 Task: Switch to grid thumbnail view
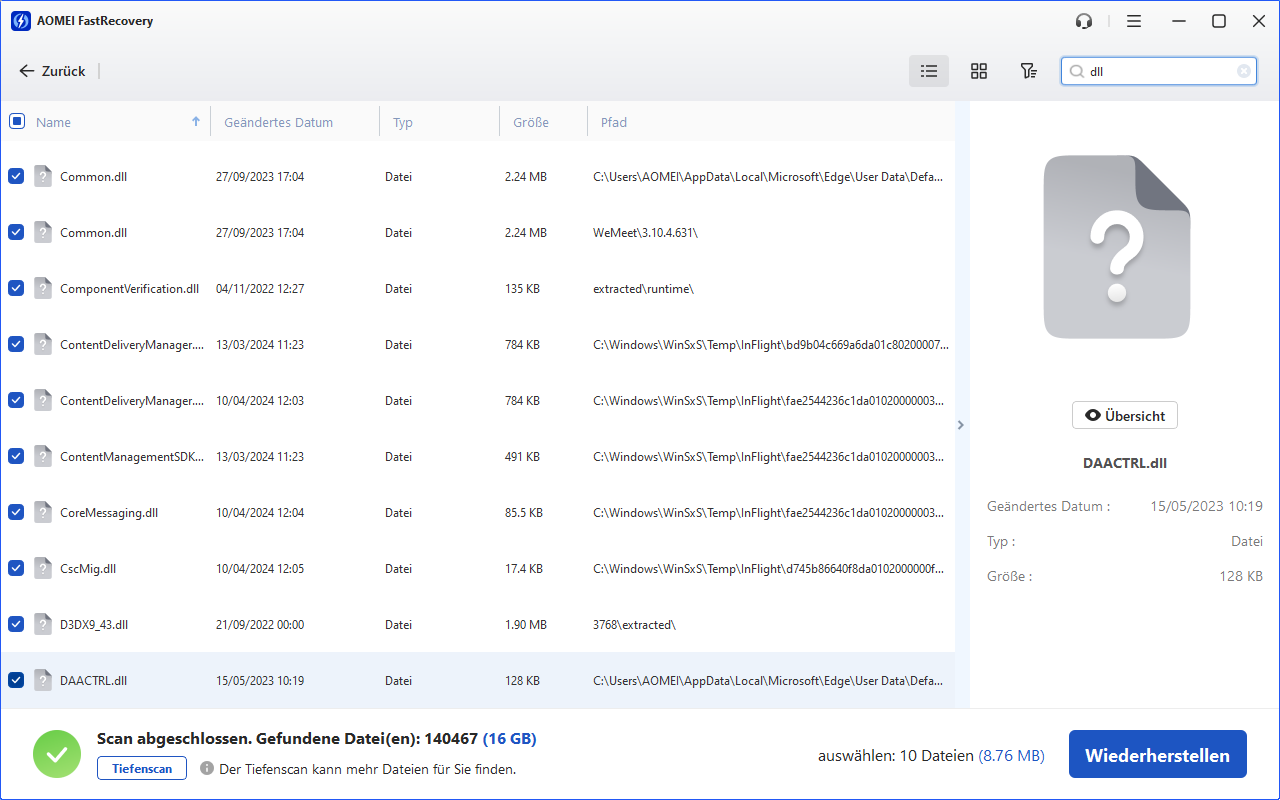[x=979, y=71]
